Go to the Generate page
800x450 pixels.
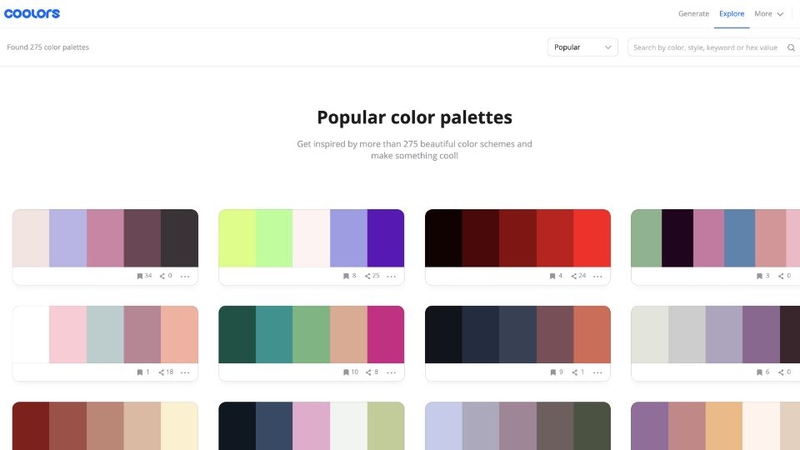694,14
